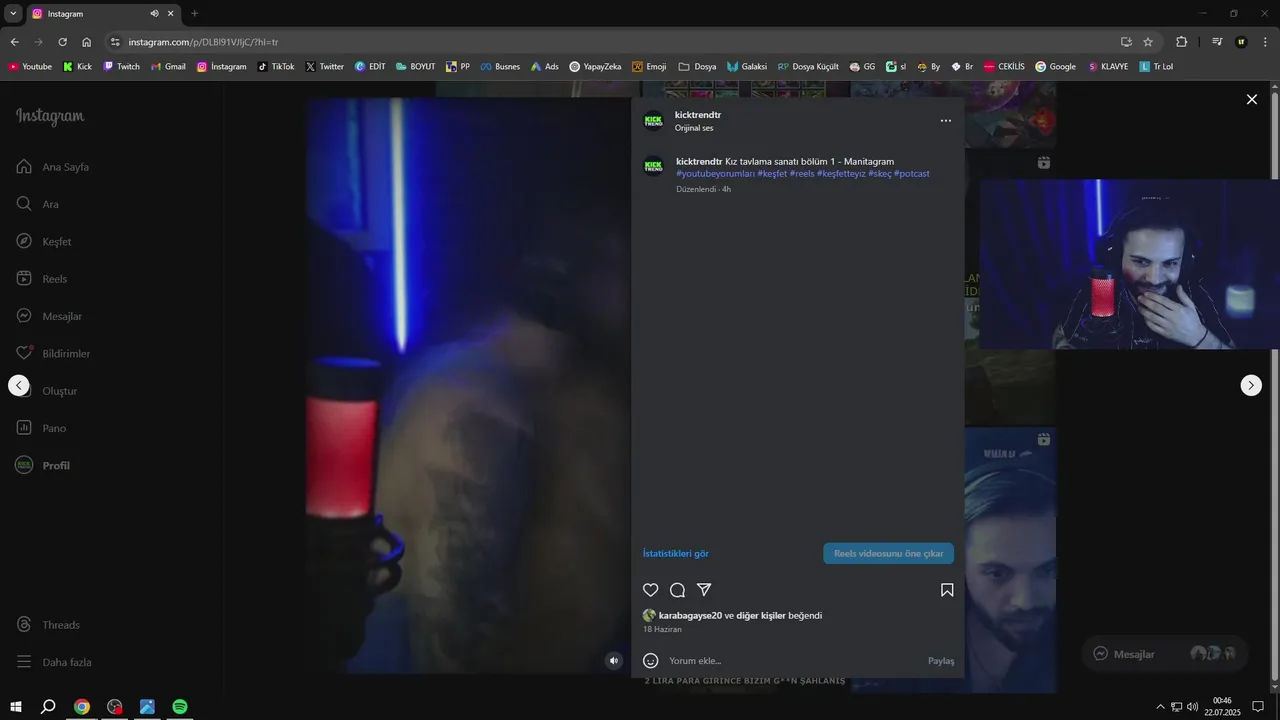The height and width of the screenshot is (720, 1280).
Task: Bookmark this page with star icon
Action: pyautogui.click(x=1148, y=42)
